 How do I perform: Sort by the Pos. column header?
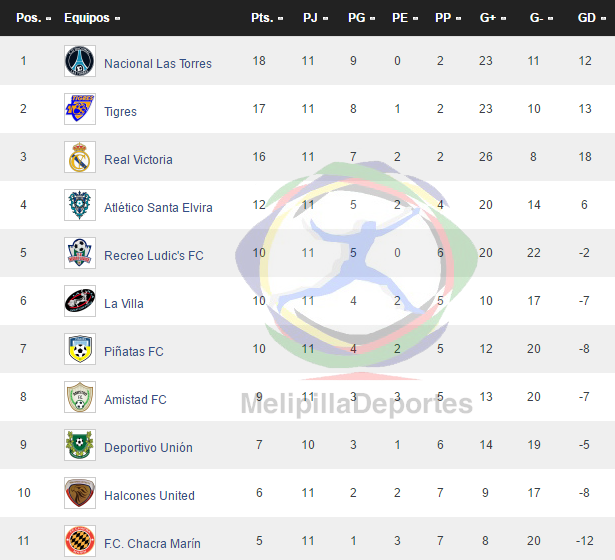pyautogui.click(x=33, y=18)
